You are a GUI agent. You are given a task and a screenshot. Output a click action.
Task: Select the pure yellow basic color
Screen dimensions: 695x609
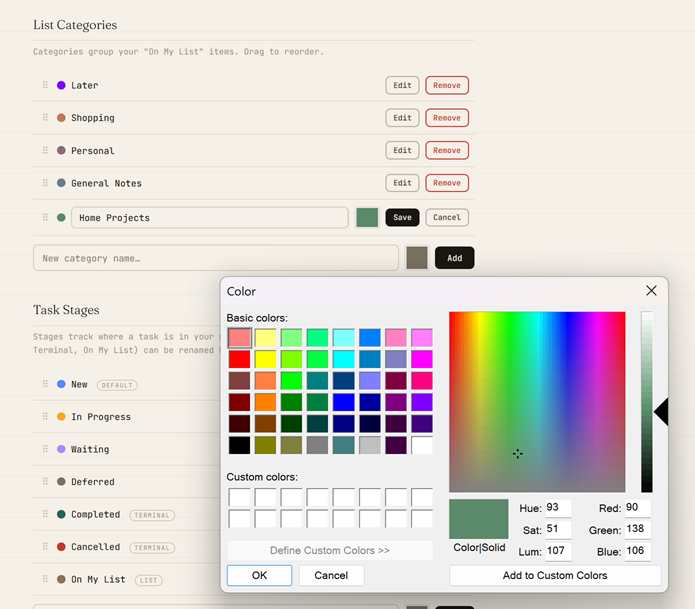(266, 359)
